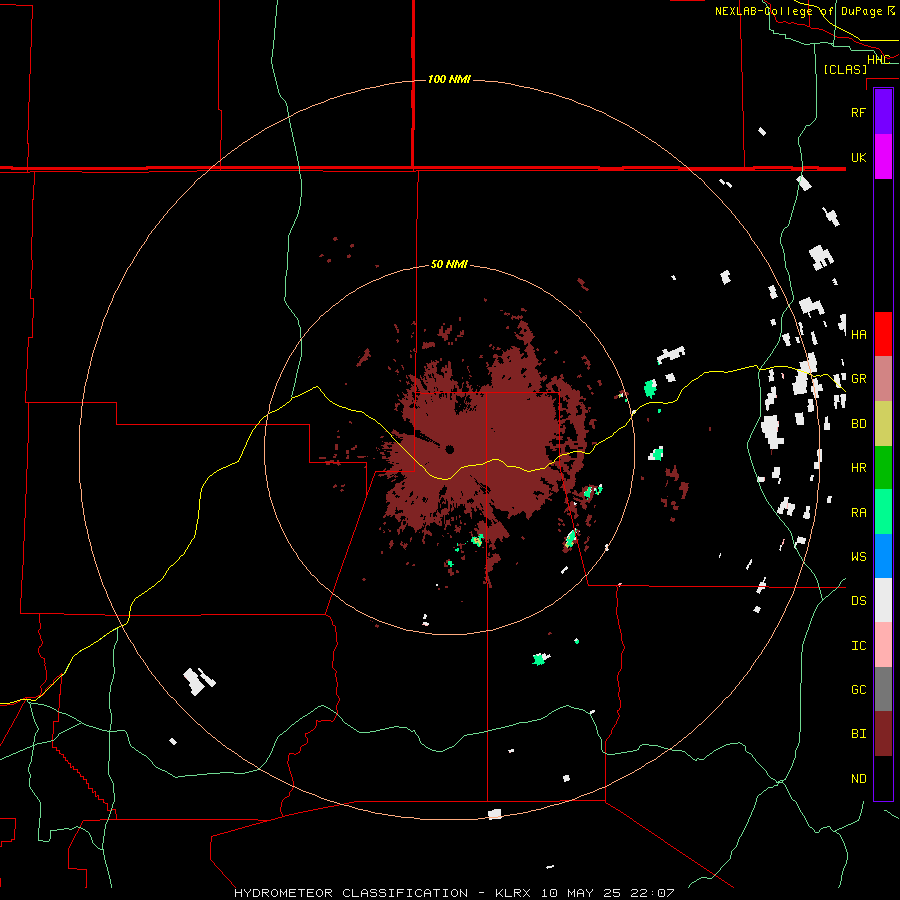Viewport: 900px width, 900px height.
Task: Click the 22:07 timestamp
Action: pyautogui.click(x=654, y=893)
